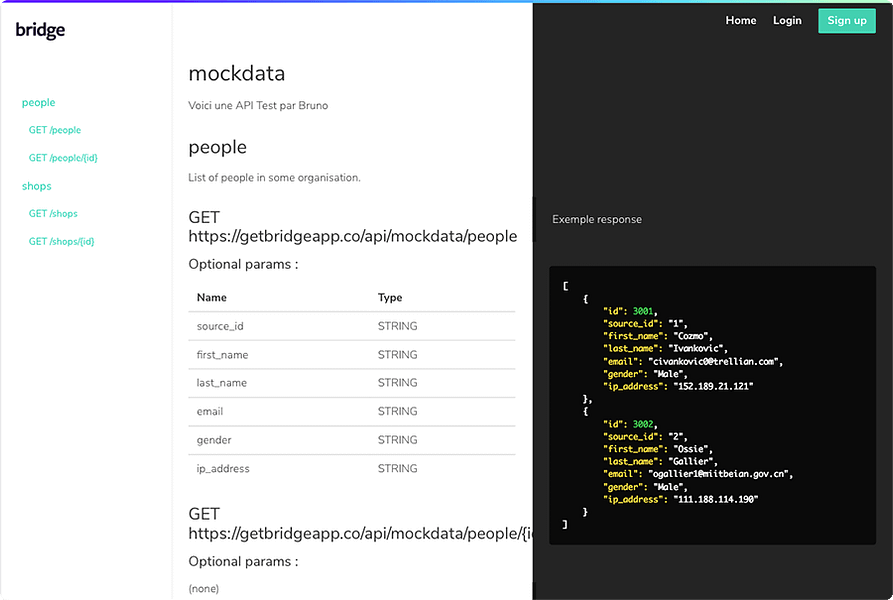Click the people section heading
The height and width of the screenshot is (600, 893).
click(218, 147)
